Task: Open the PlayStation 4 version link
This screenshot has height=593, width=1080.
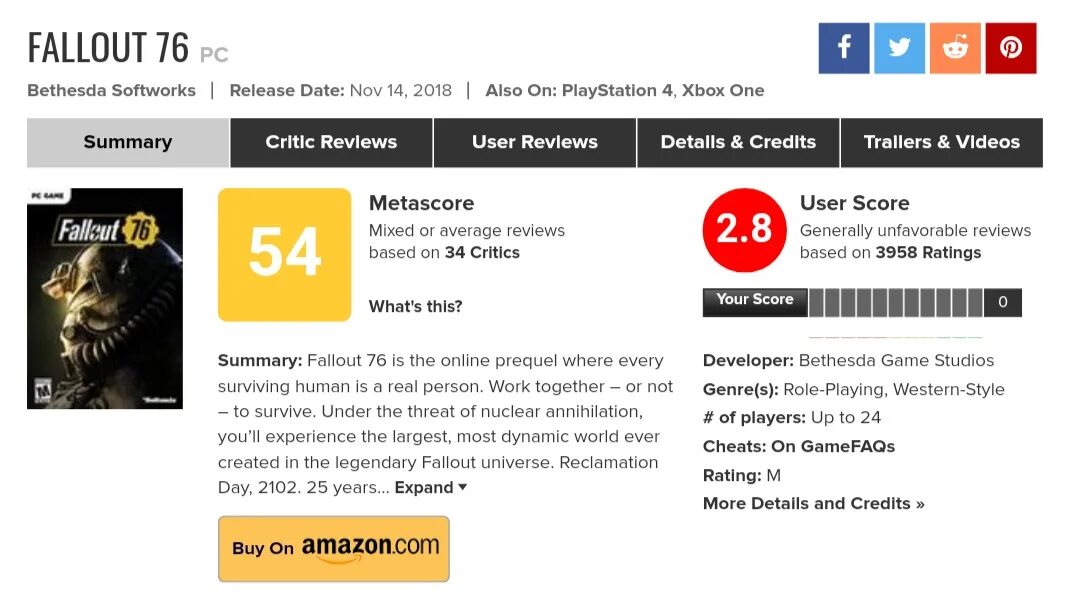Action: point(617,90)
